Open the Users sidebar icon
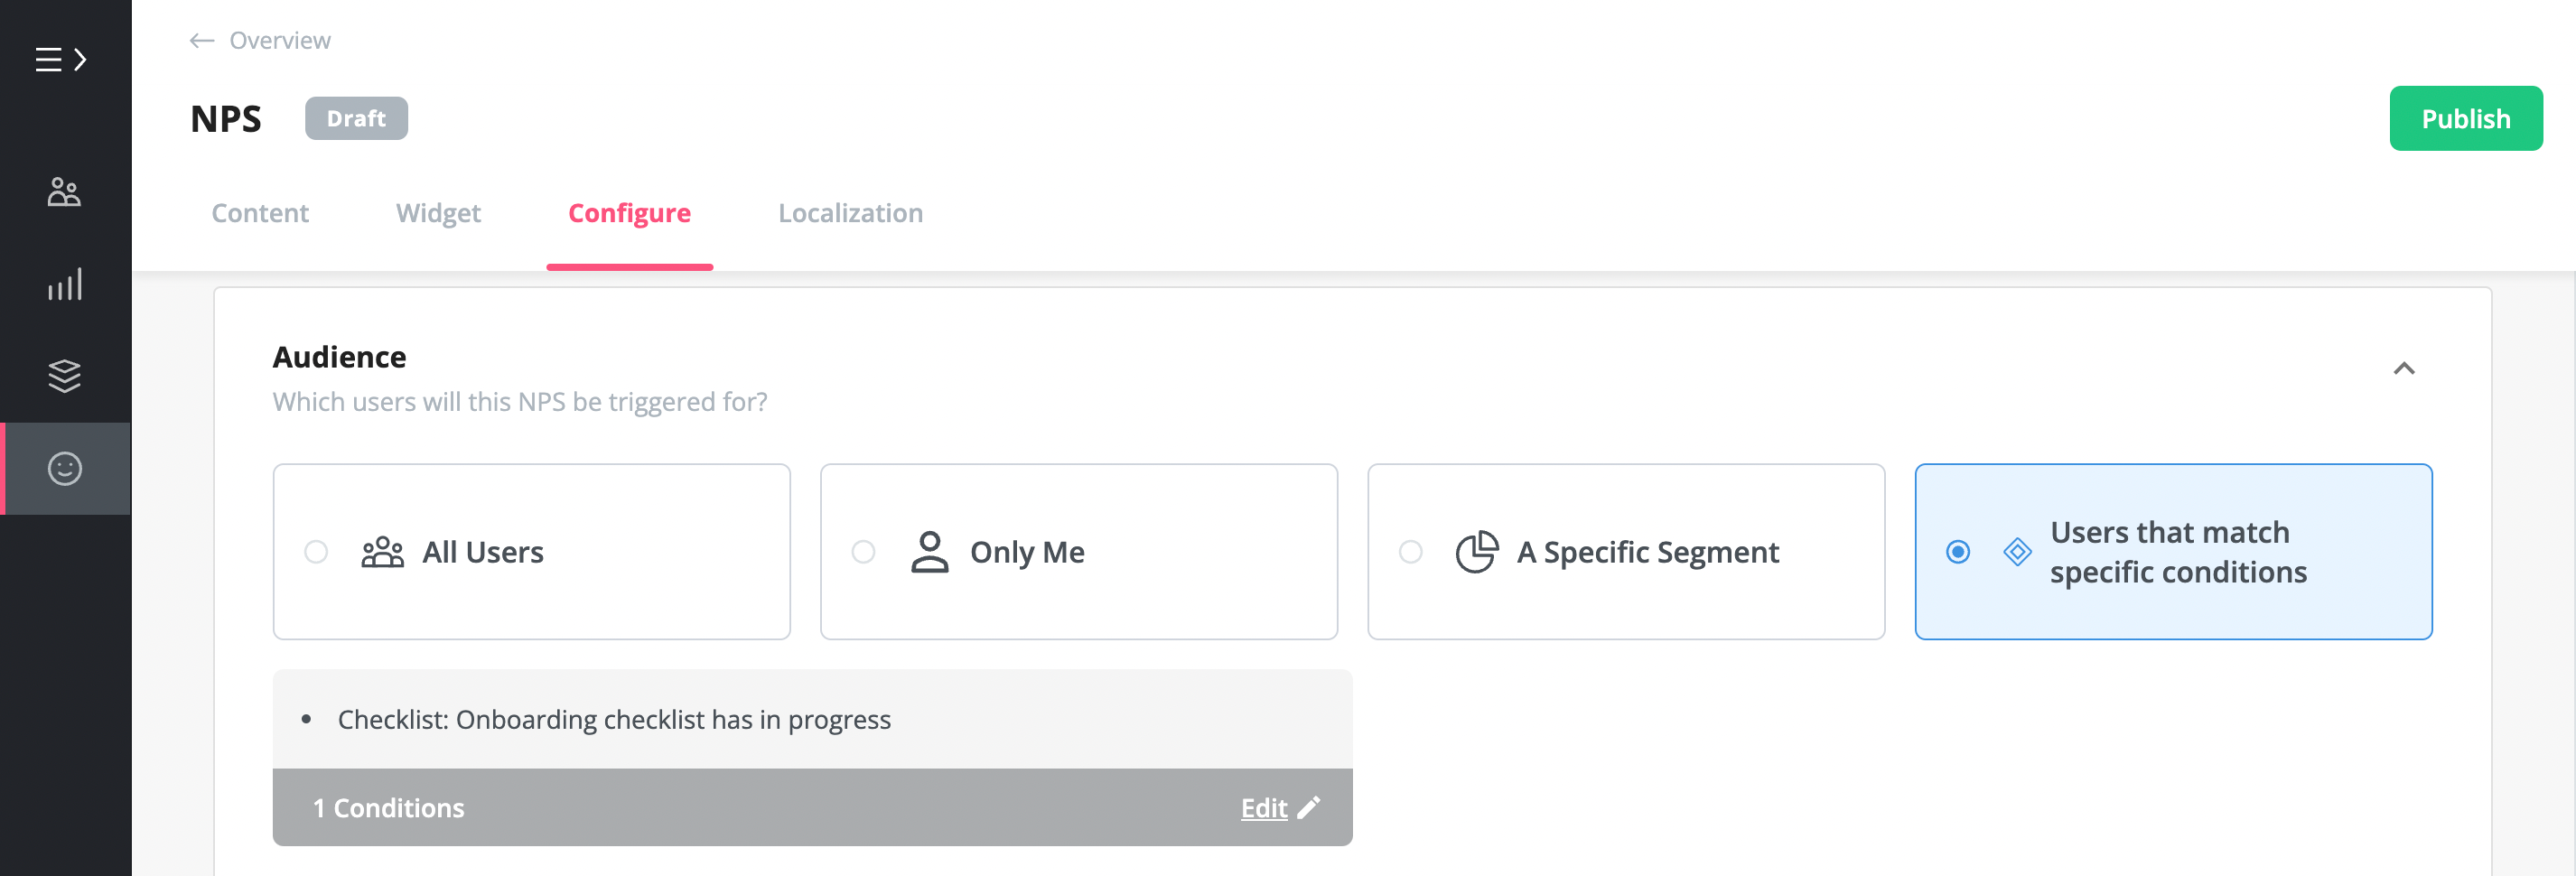2576x876 pixels. pyautogui.click(x=64, y=191)
